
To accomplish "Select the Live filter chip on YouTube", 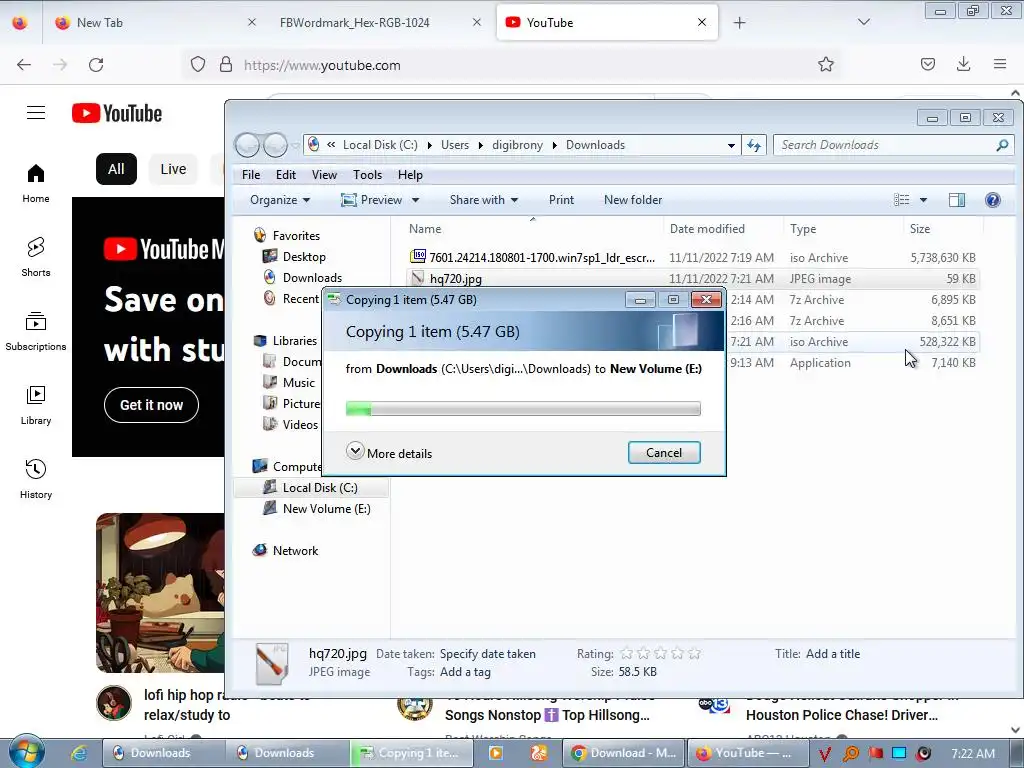I will [x=173, y=169].
